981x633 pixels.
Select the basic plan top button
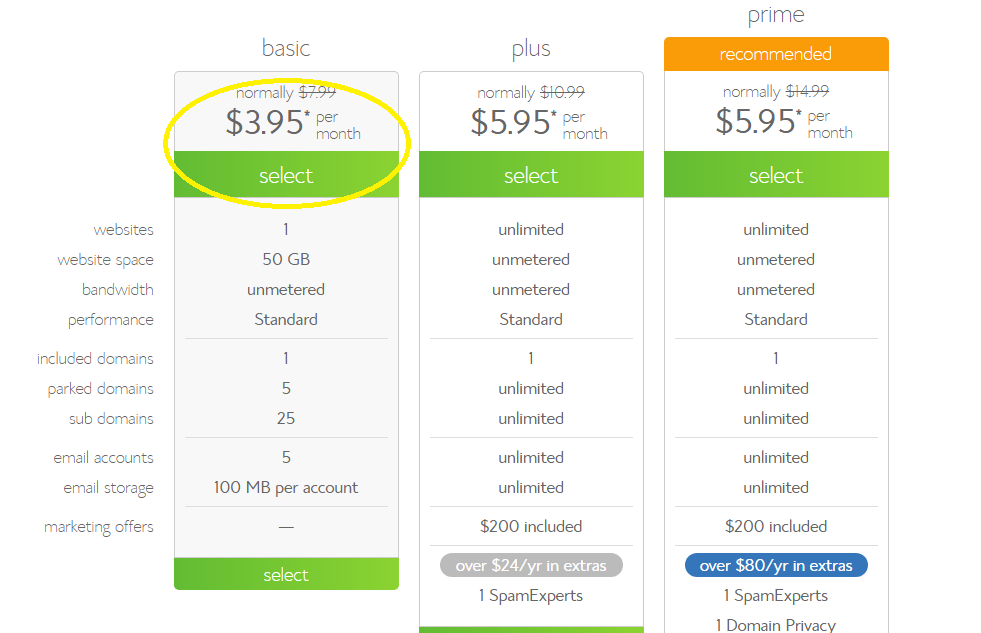pyautogui.click(x=286, y=175)
